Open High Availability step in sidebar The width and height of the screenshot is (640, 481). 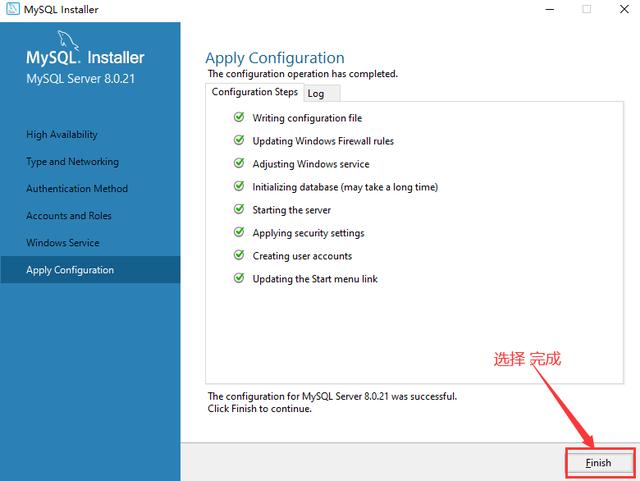[62, 134]
